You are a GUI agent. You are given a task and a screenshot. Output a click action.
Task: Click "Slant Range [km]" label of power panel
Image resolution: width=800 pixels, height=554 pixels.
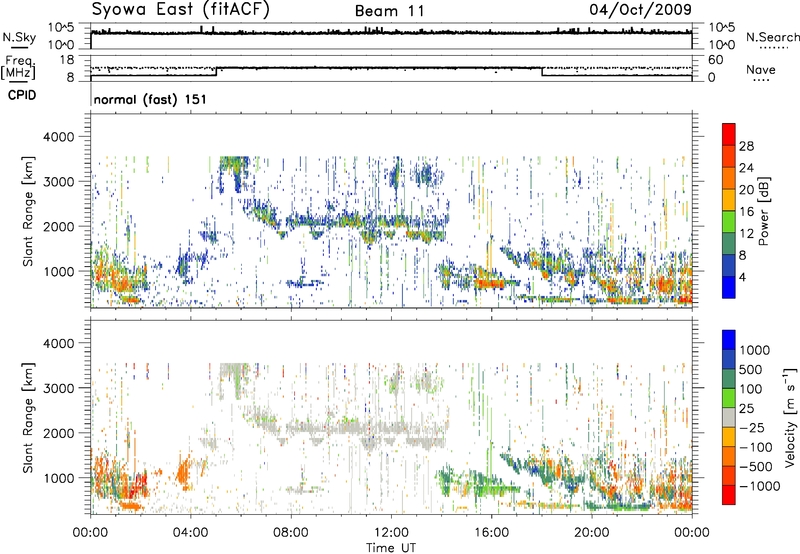(x=28, y=211)
